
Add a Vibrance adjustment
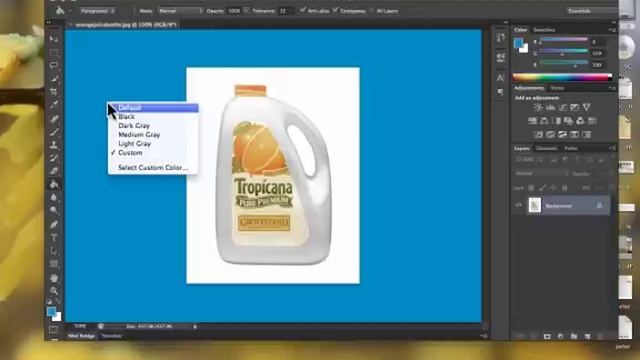click(587, 107)
